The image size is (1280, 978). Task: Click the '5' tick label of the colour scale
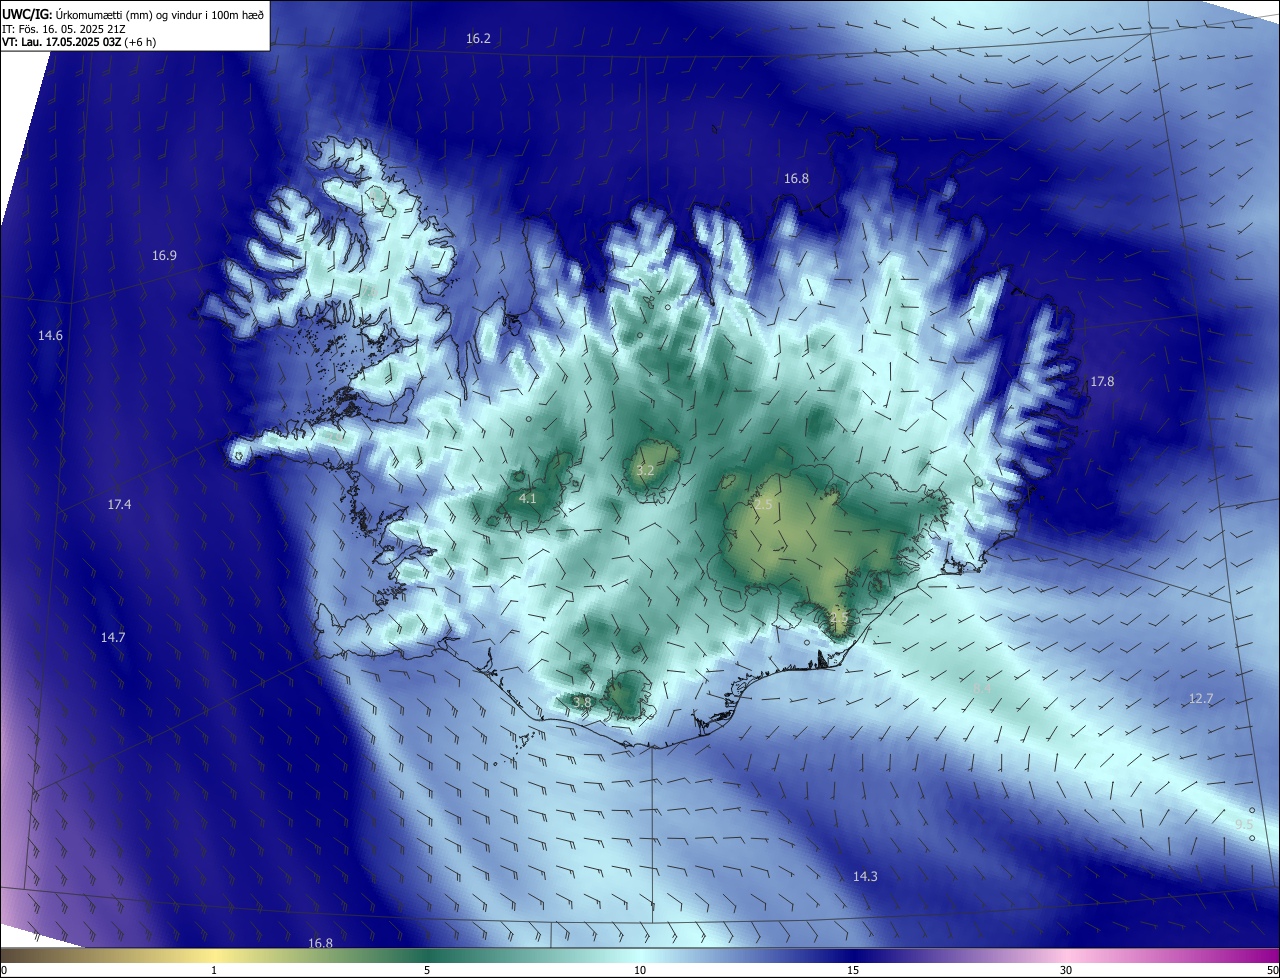coord(427,970)
